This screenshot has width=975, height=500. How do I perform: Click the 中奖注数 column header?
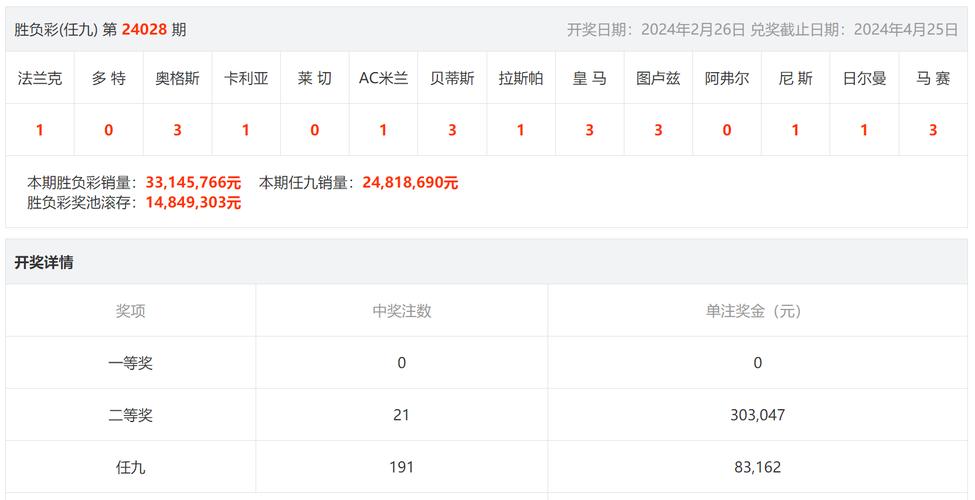click(401, 311)
